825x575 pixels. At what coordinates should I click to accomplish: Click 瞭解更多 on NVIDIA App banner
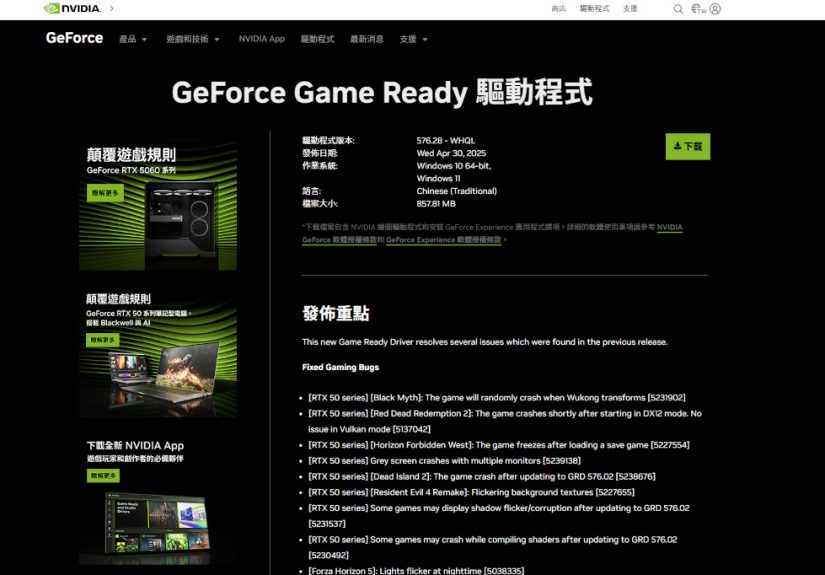103,476
